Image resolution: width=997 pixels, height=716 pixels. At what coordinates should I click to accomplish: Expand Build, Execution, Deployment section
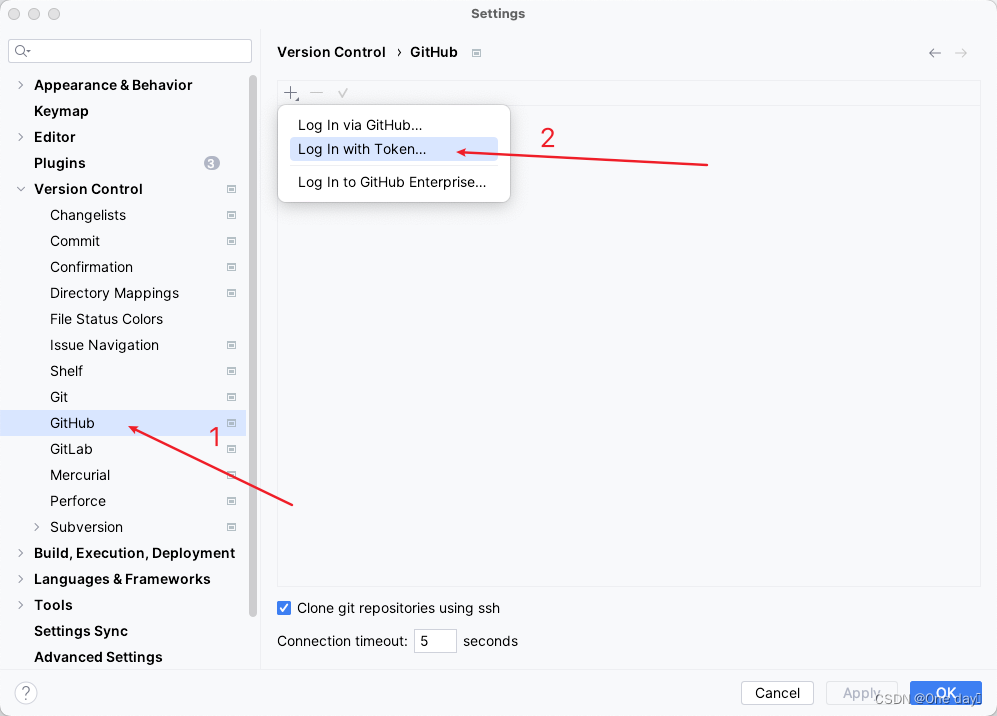pos(20,554)
